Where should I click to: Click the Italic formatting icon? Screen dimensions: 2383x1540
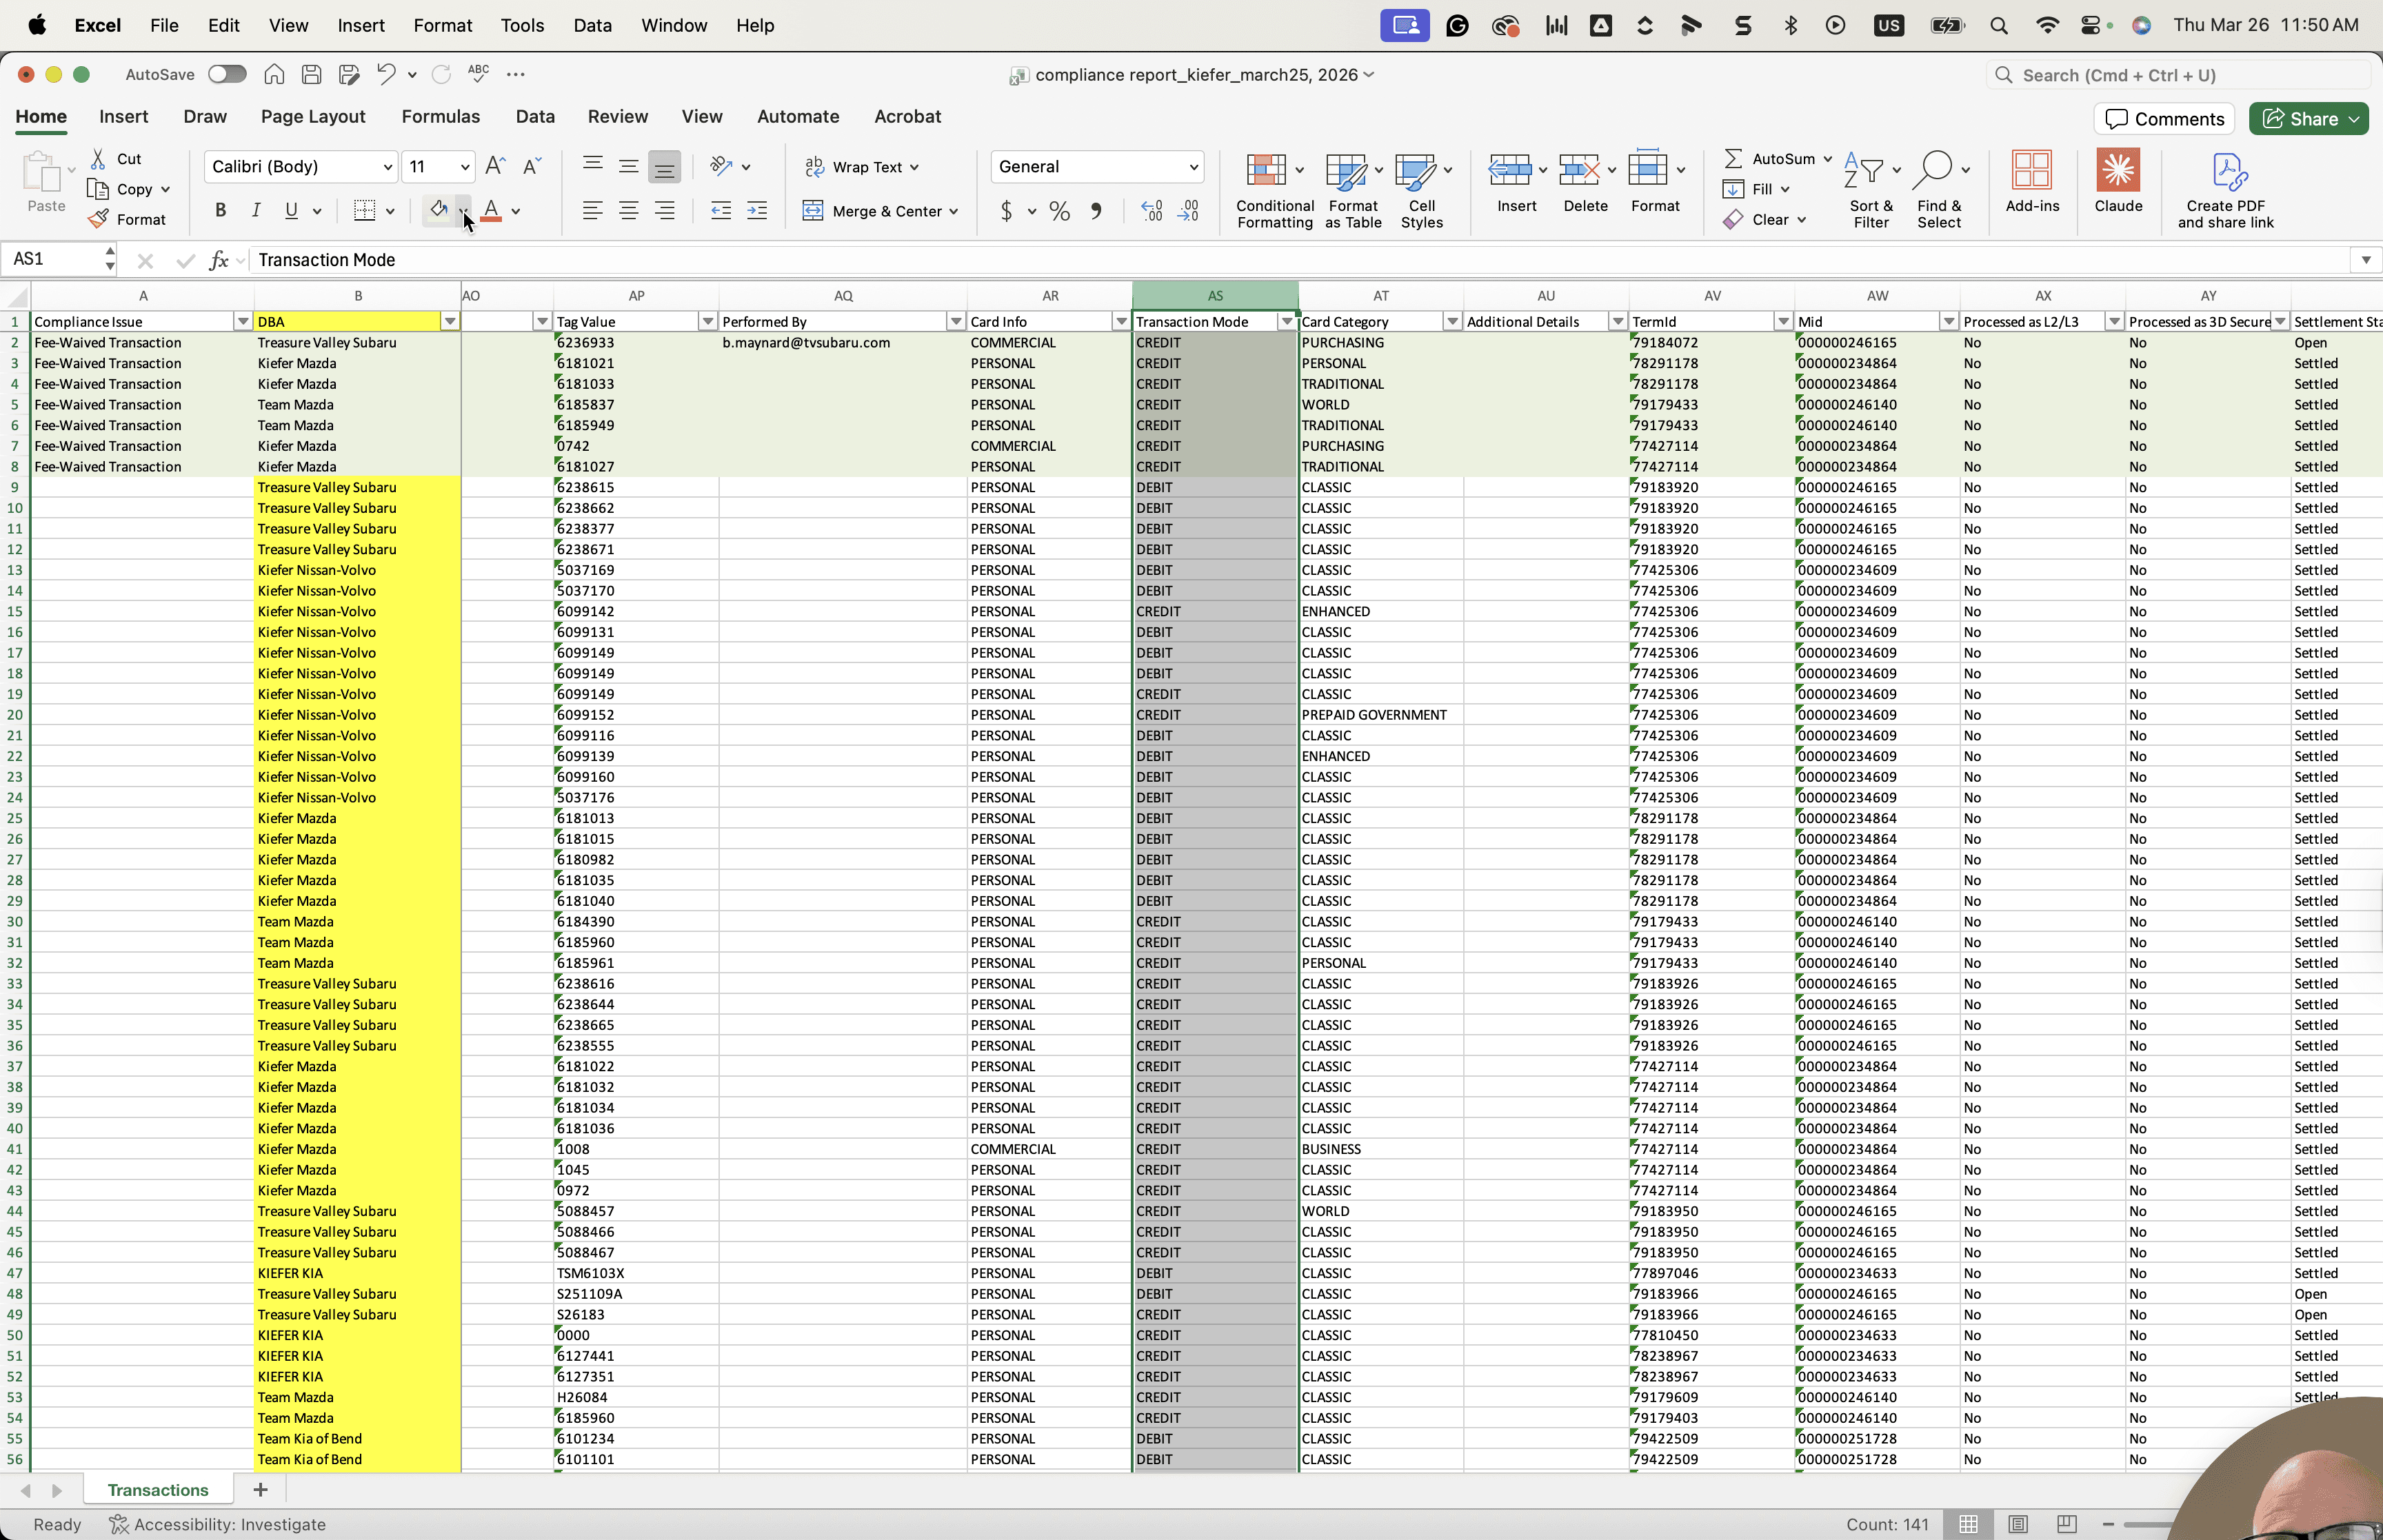coord(256,210)
